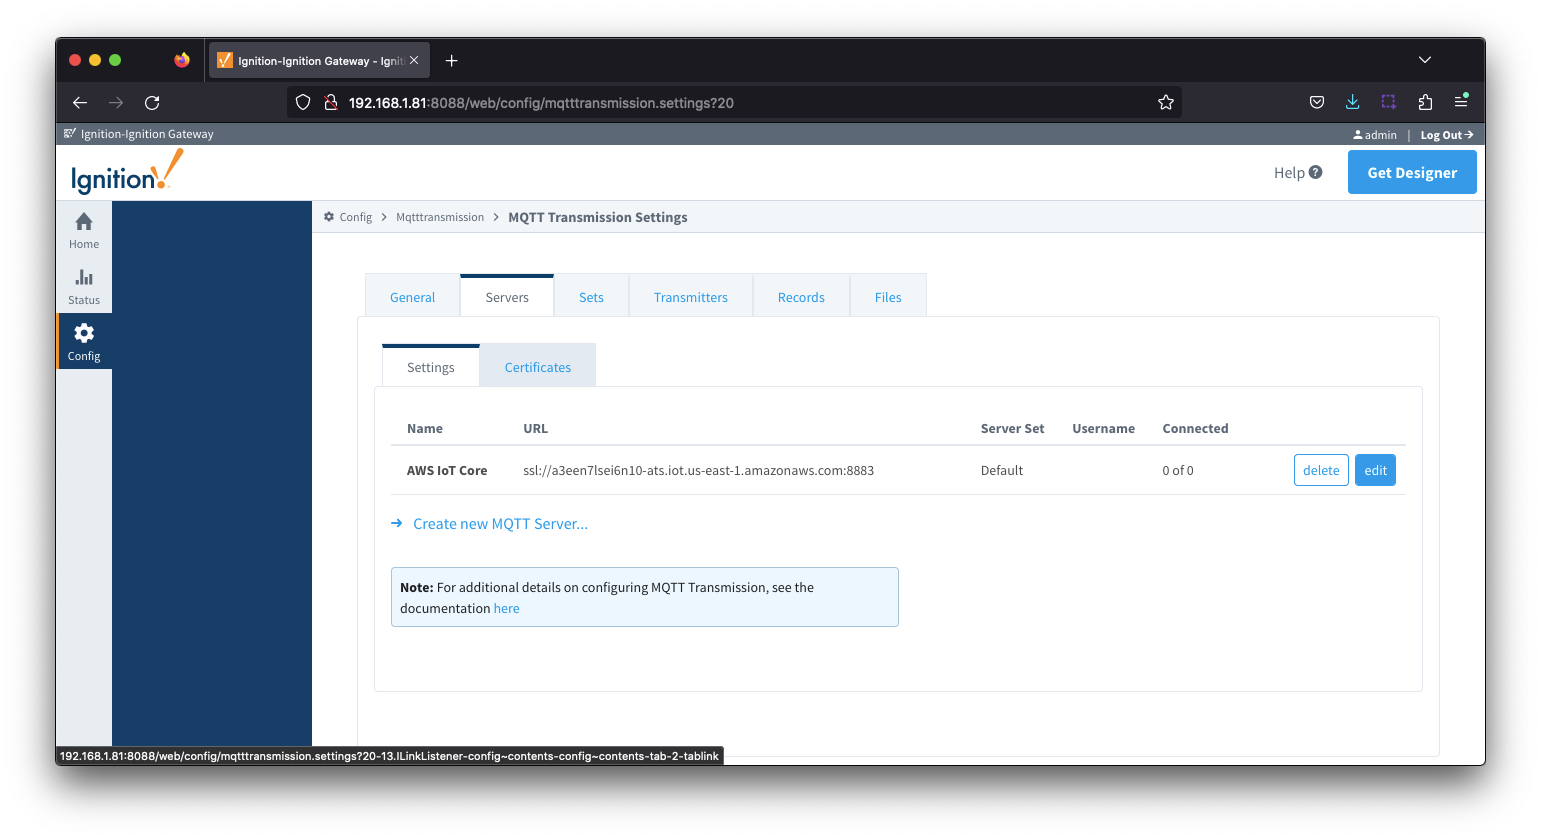Image resolution: width=1541 pixels, height=839 pixels.
Task: Bookmark this page with star icon
Action: coord(1165,102)
